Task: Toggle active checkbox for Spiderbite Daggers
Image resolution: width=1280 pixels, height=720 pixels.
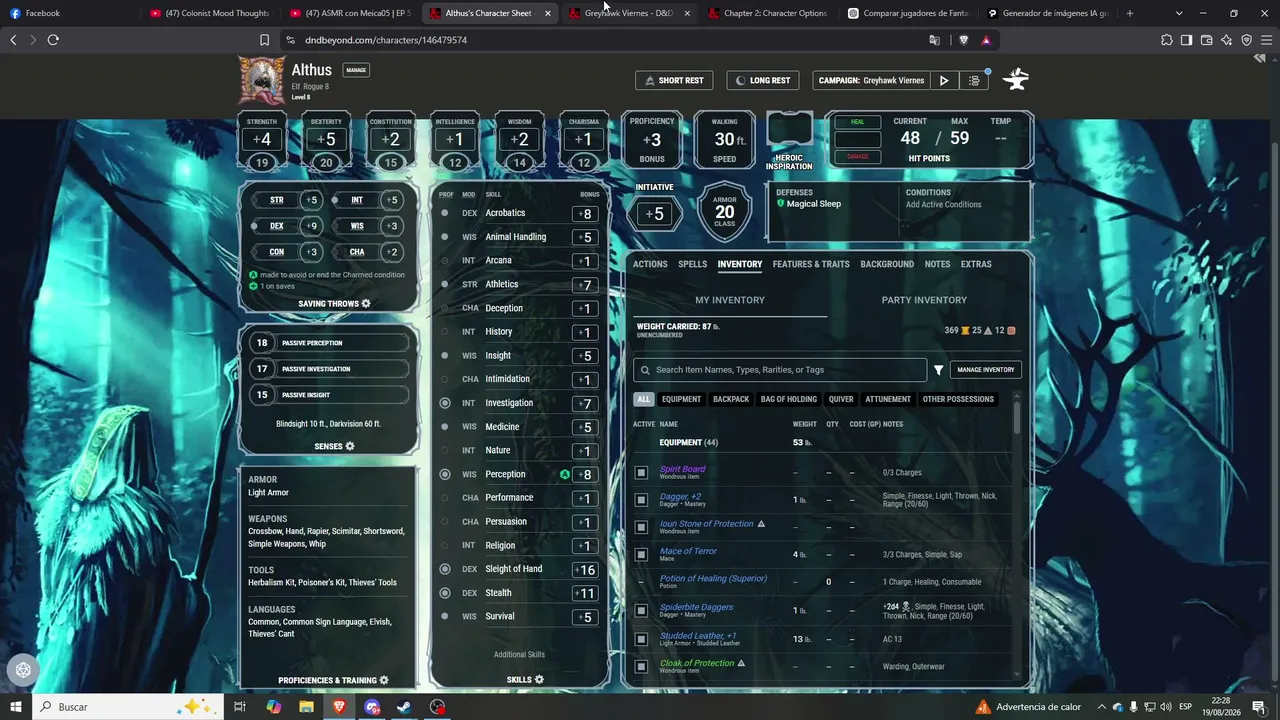Action: (x=641, y=610)
